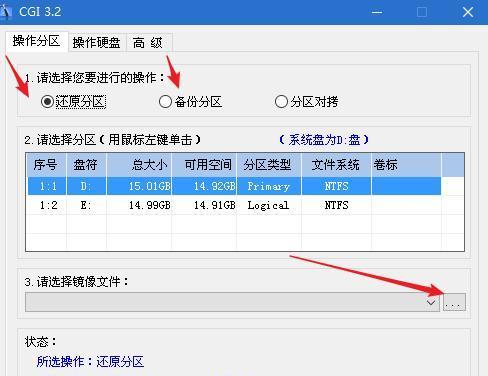
Task: Click NTFS cell in the E: row
Action: click(x=336, y=205)
